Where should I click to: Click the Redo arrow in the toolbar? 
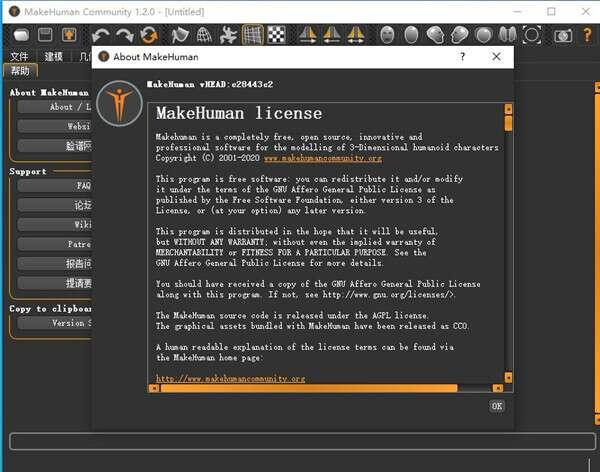coord(124,35)
